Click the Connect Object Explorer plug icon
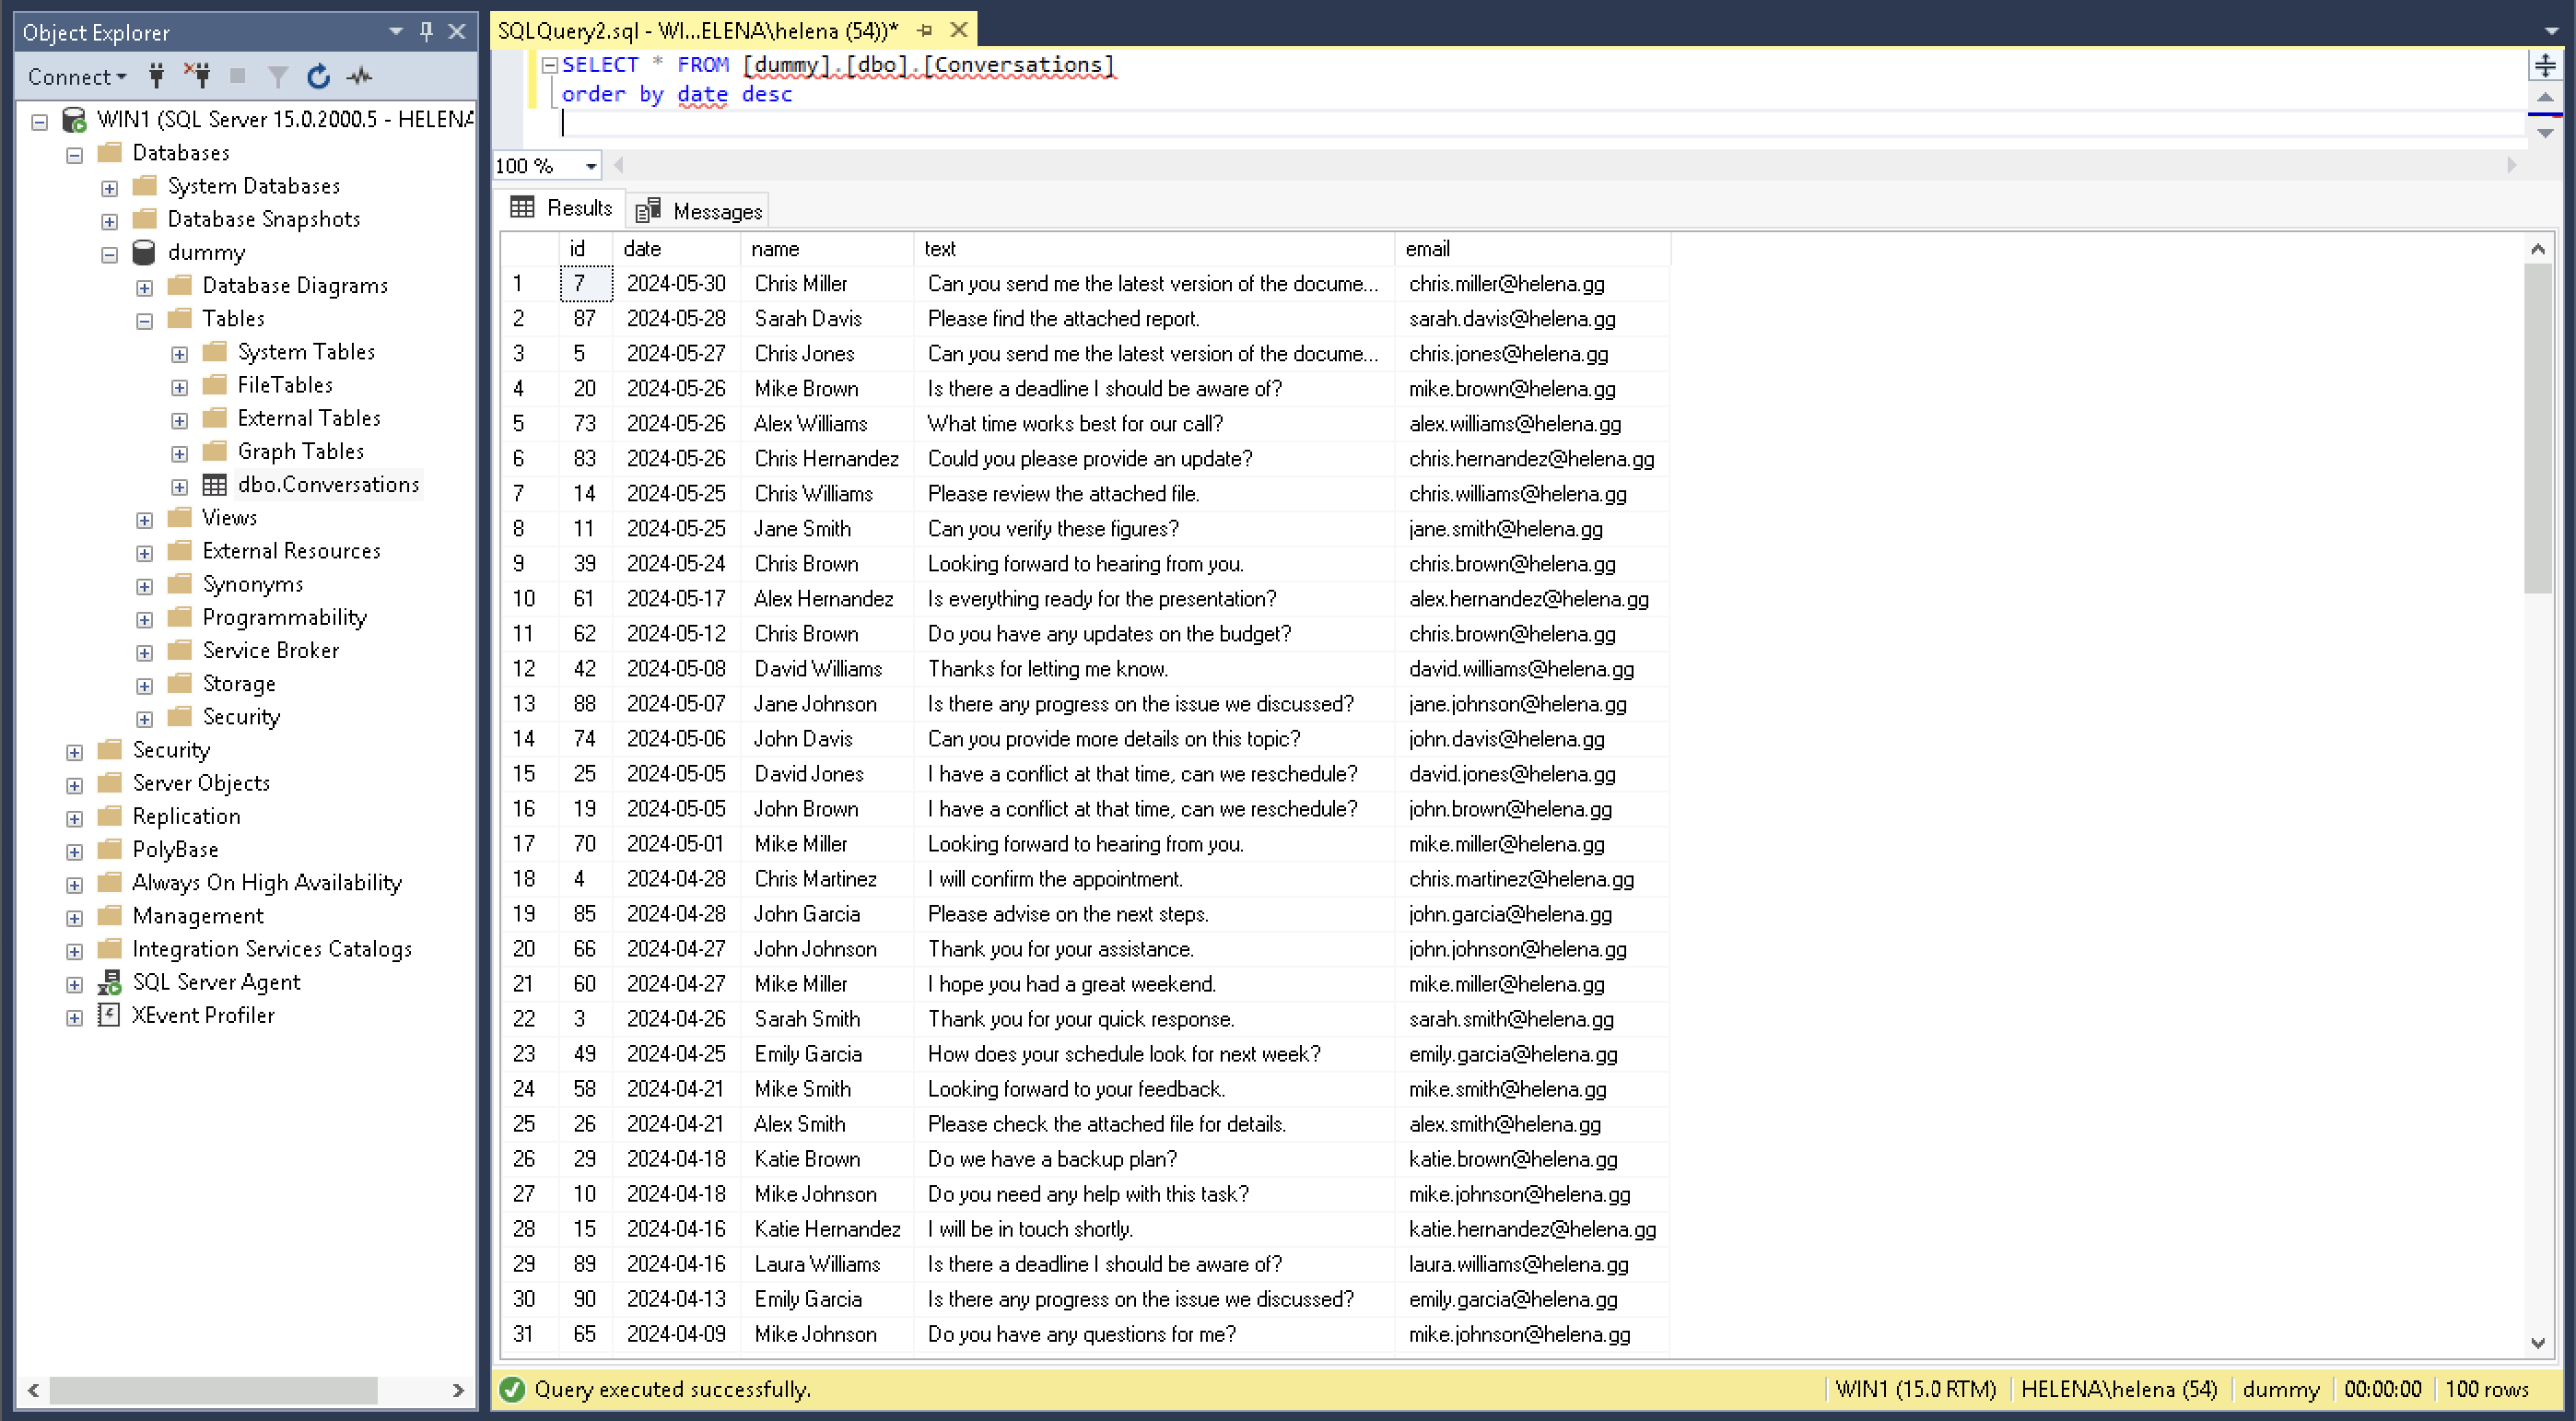 (156, 76)
